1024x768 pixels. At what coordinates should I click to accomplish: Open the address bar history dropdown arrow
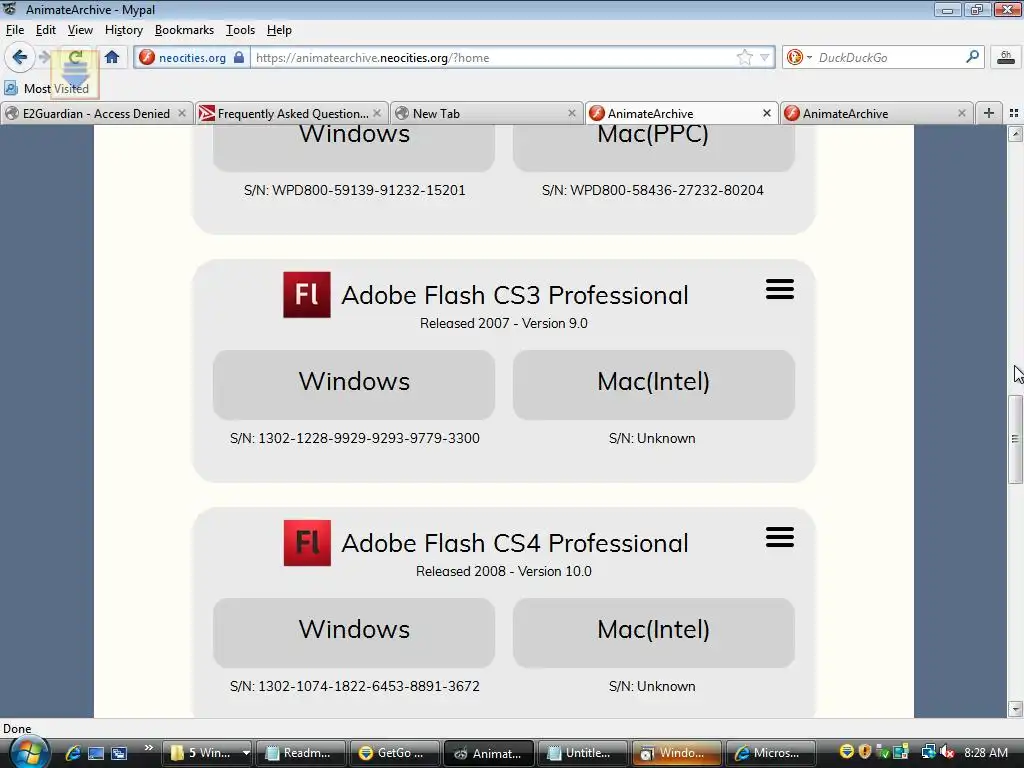(764, 57)
